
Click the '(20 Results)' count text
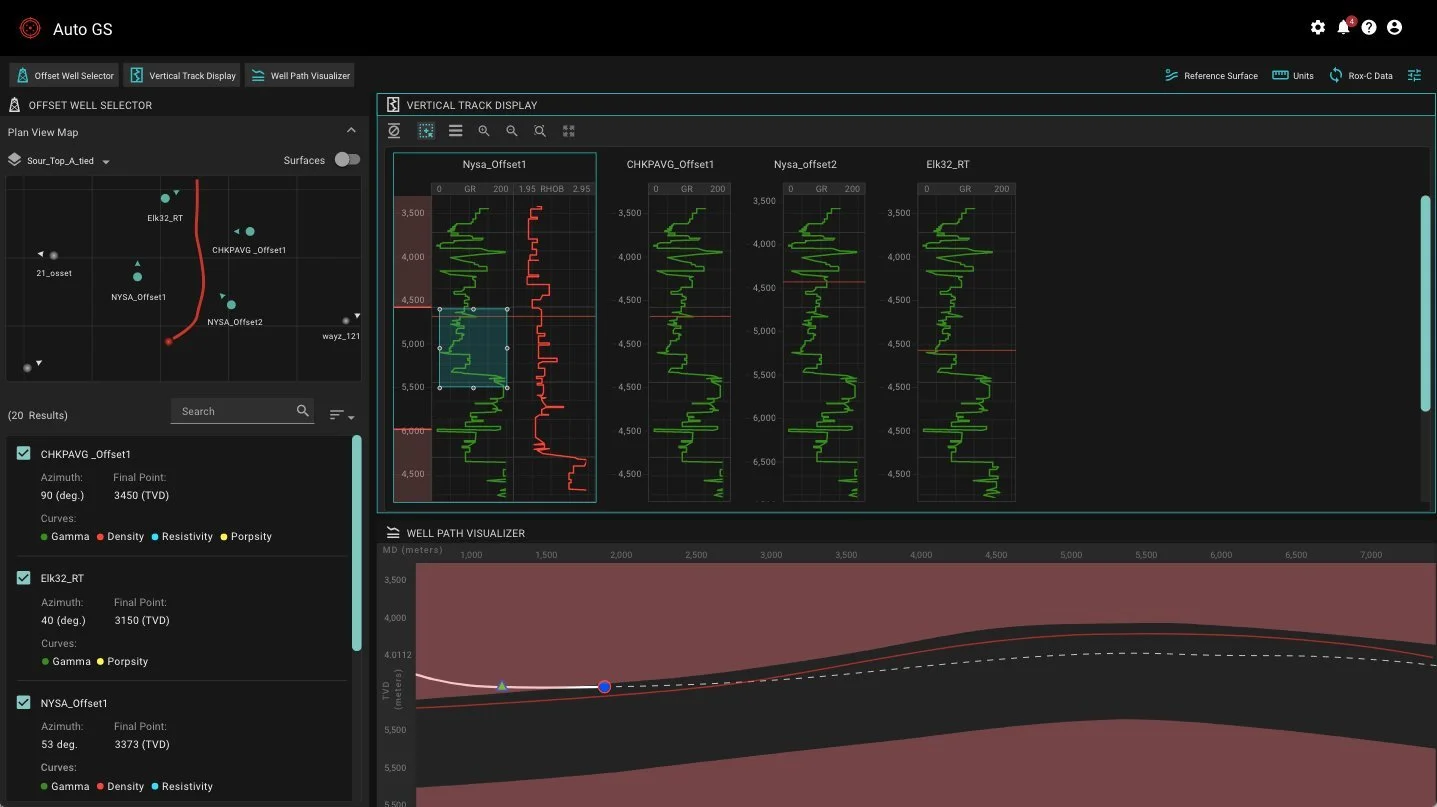click(x=38, y=415)
